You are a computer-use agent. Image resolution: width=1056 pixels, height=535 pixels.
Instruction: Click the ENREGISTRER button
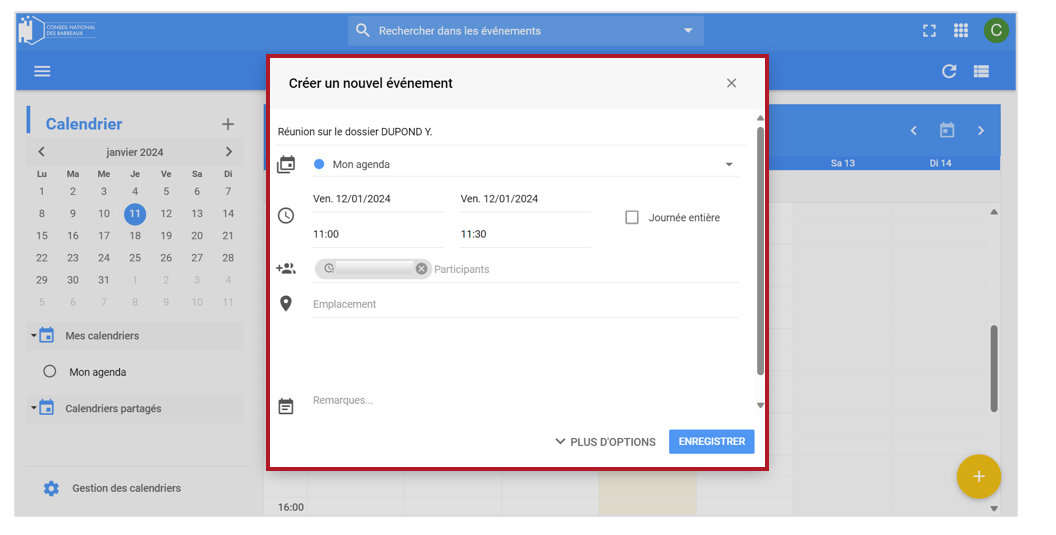pos(711,441)
